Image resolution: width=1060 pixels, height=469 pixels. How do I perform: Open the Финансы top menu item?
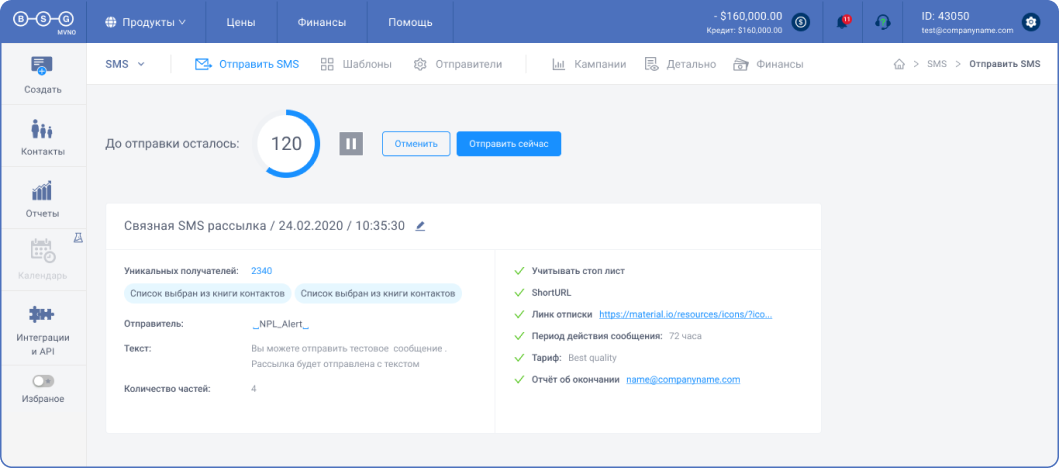click(x=322, y=22)
